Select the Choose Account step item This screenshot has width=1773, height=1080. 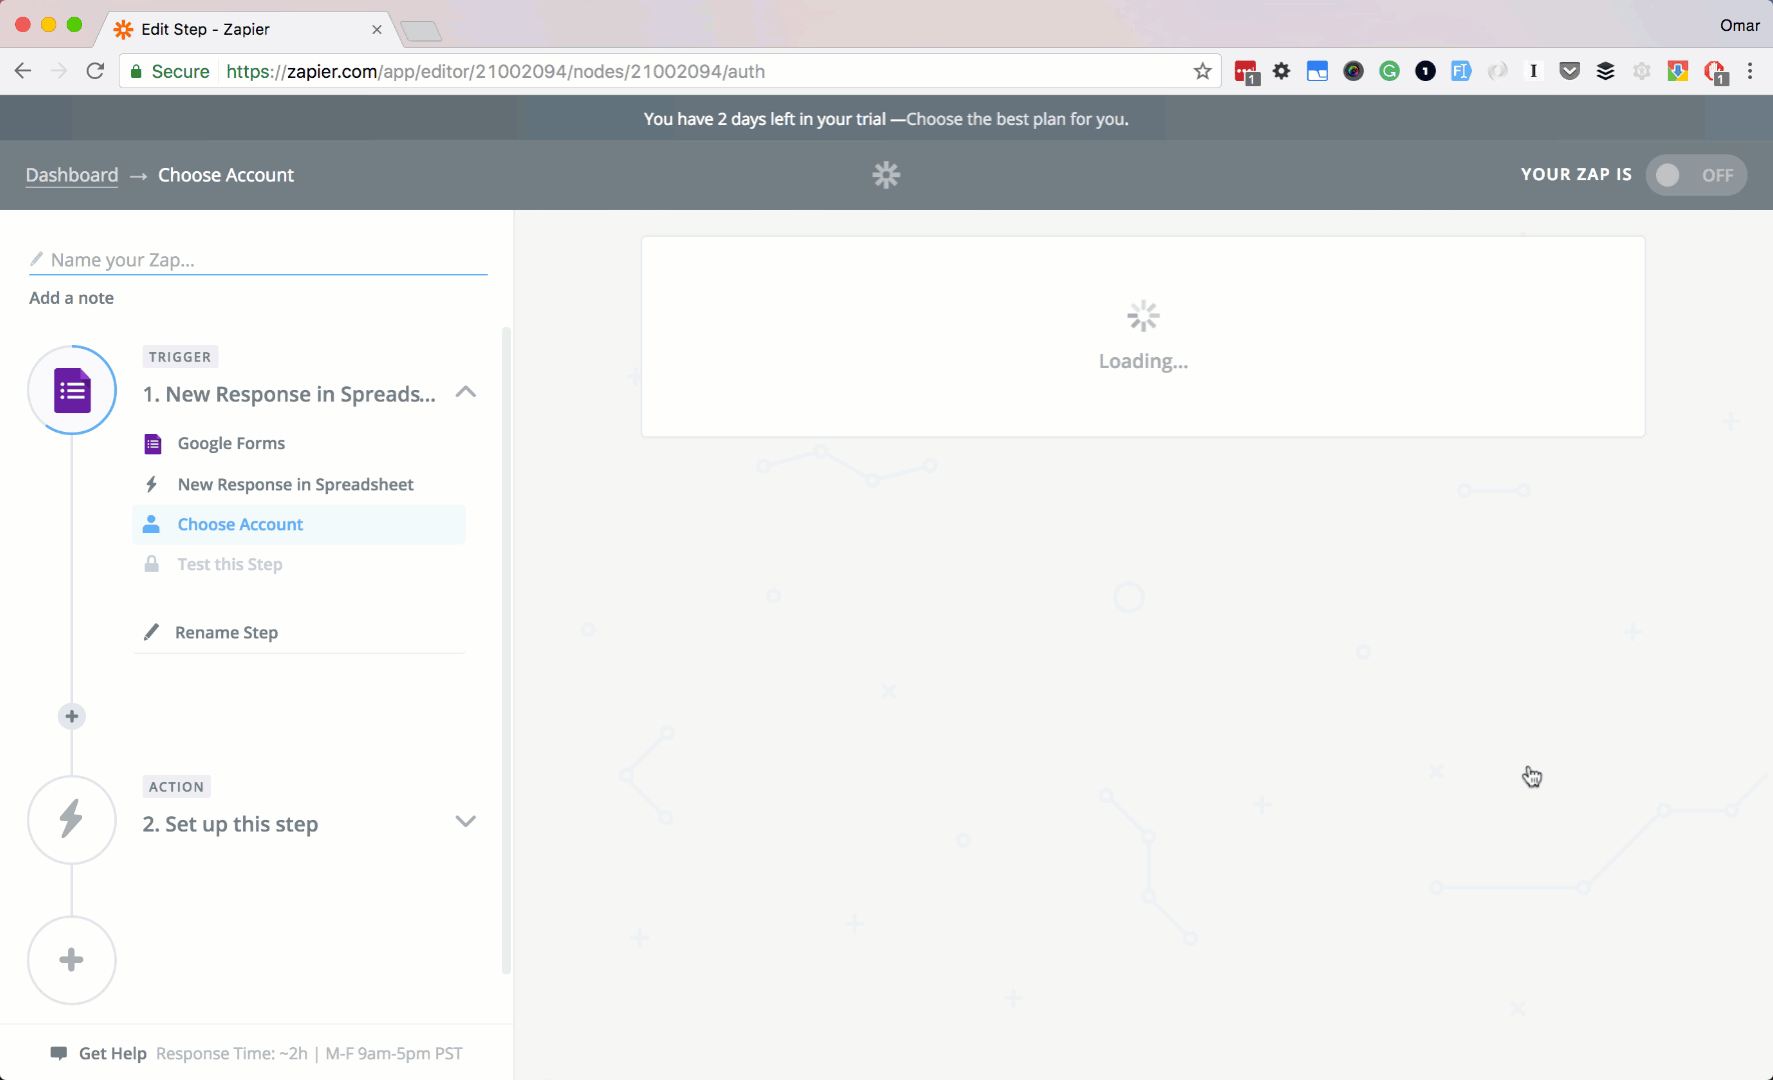point(299,524)
